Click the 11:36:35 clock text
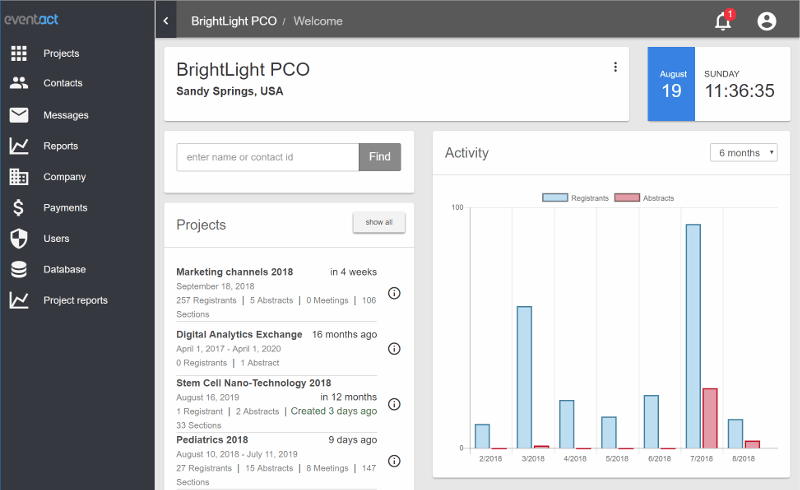 [739, 91]
